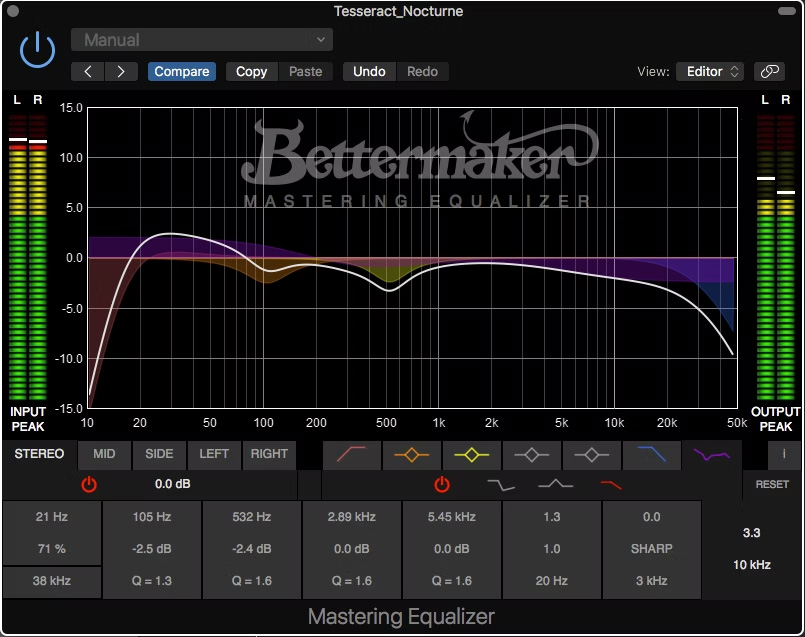
Task: Click the Redo button
Action: tap(423, 72)
